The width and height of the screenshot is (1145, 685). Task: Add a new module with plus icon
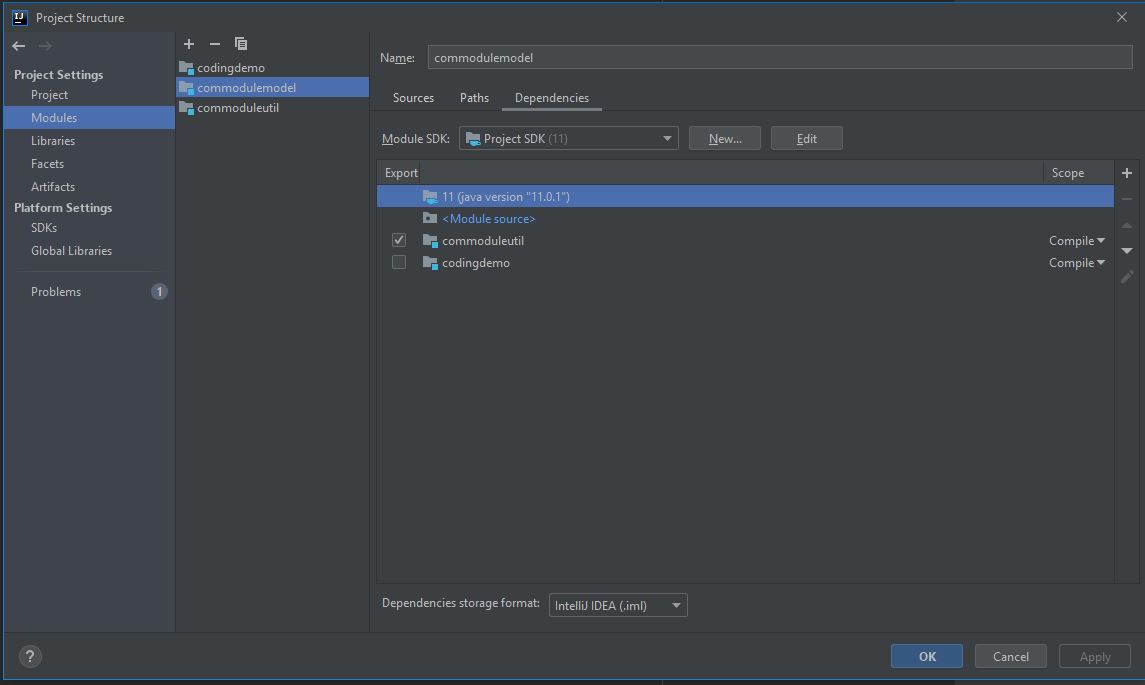click(x=188, y=44)
